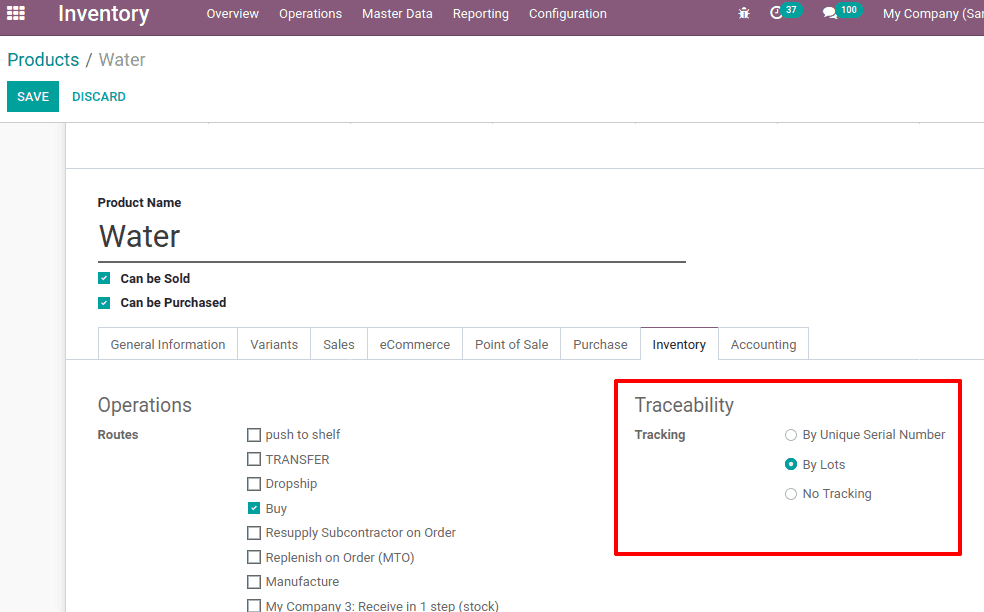The image size is (984, 612).
Task: Open the Configuration menu
Action: 567,13
